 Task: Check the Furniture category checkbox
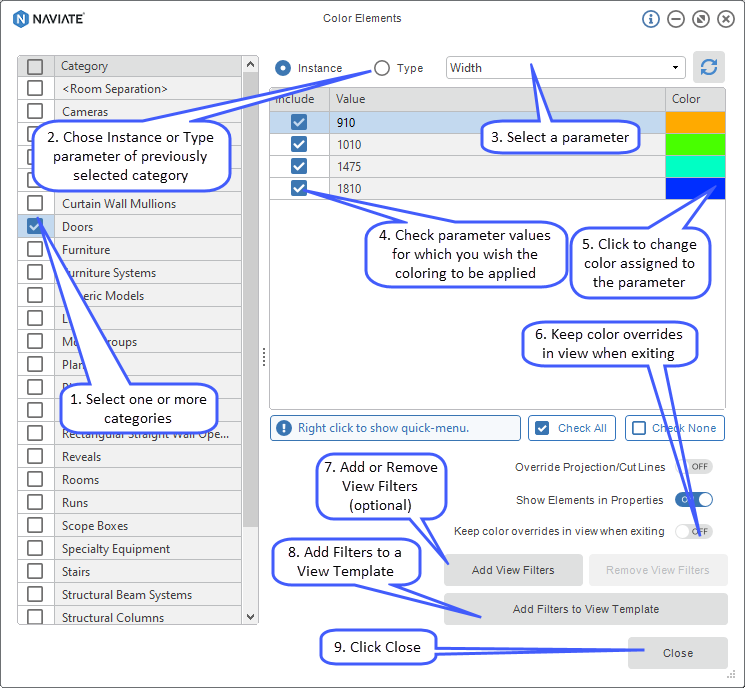point(35,248)
